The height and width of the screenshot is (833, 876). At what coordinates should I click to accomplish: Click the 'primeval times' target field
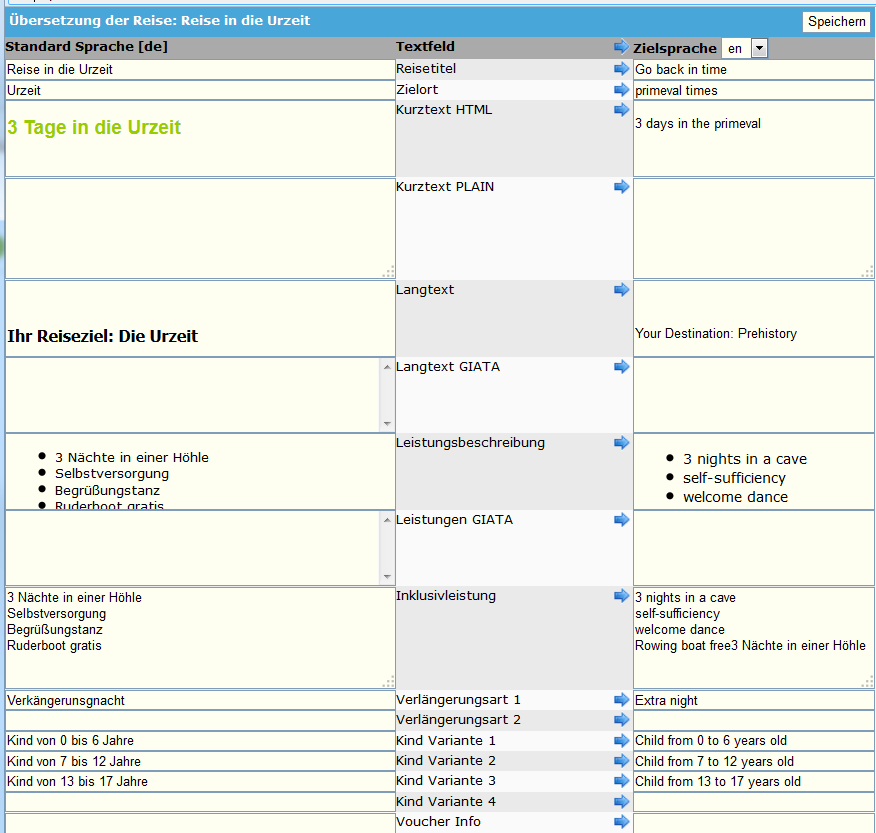(753, 90)
